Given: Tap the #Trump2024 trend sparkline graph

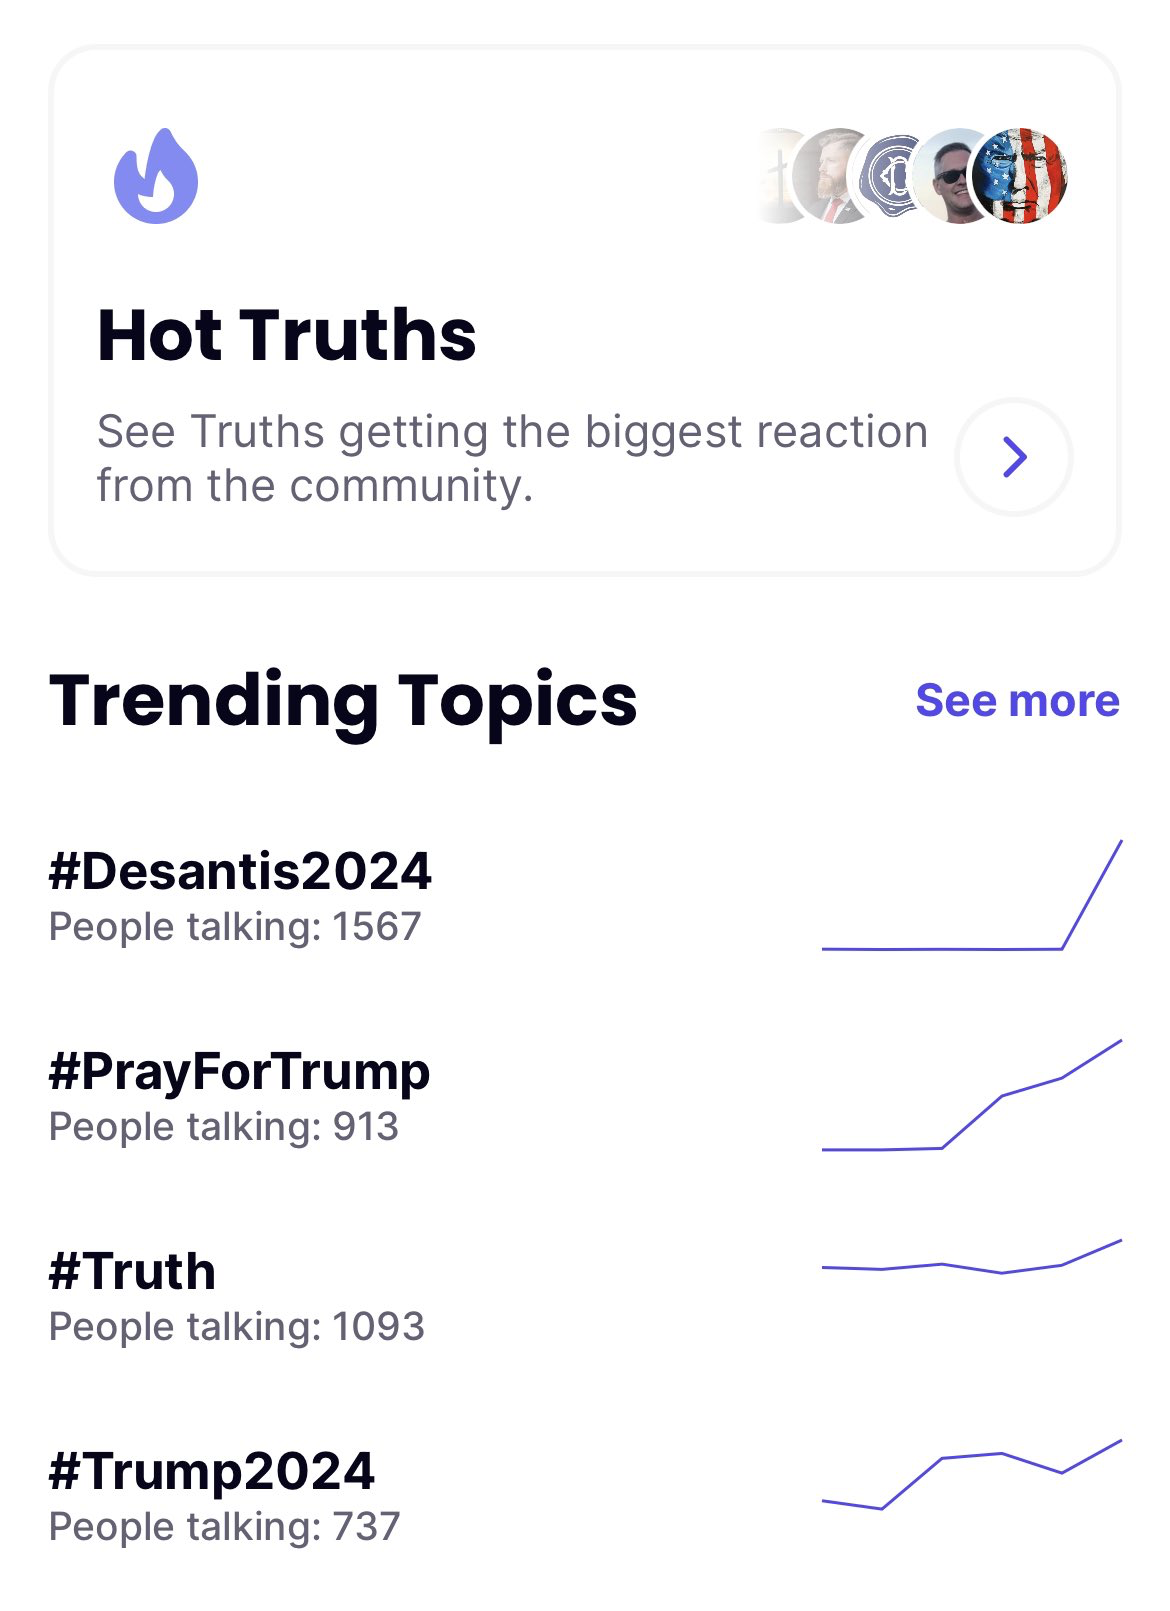Looking at the screenshot, I should (x=972, y=1474).
